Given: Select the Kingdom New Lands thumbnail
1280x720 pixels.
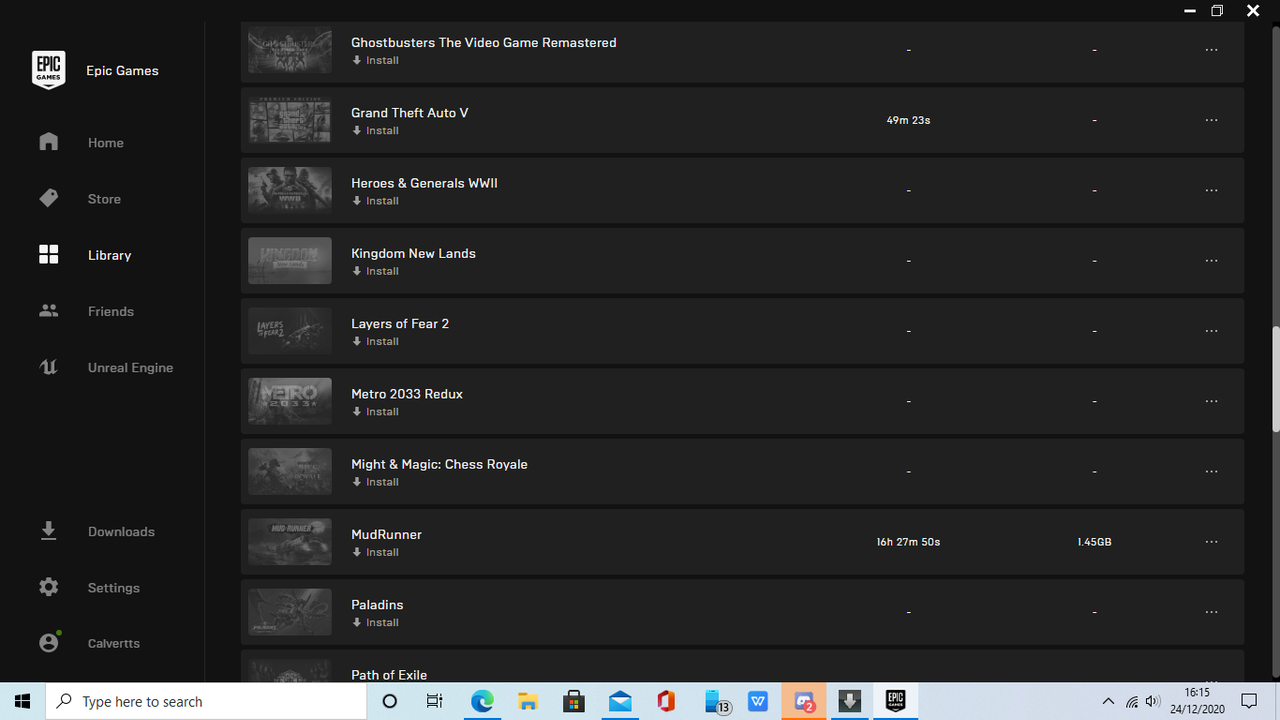Looking at the screenshot, I should point(290,261).
